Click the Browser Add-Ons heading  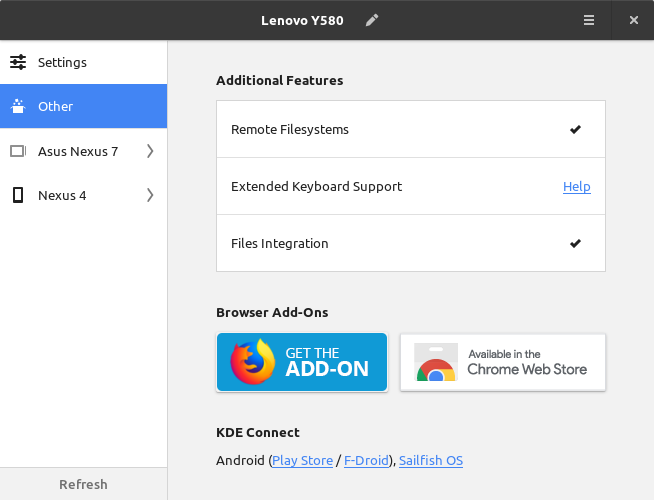click(x=272, y=312)
